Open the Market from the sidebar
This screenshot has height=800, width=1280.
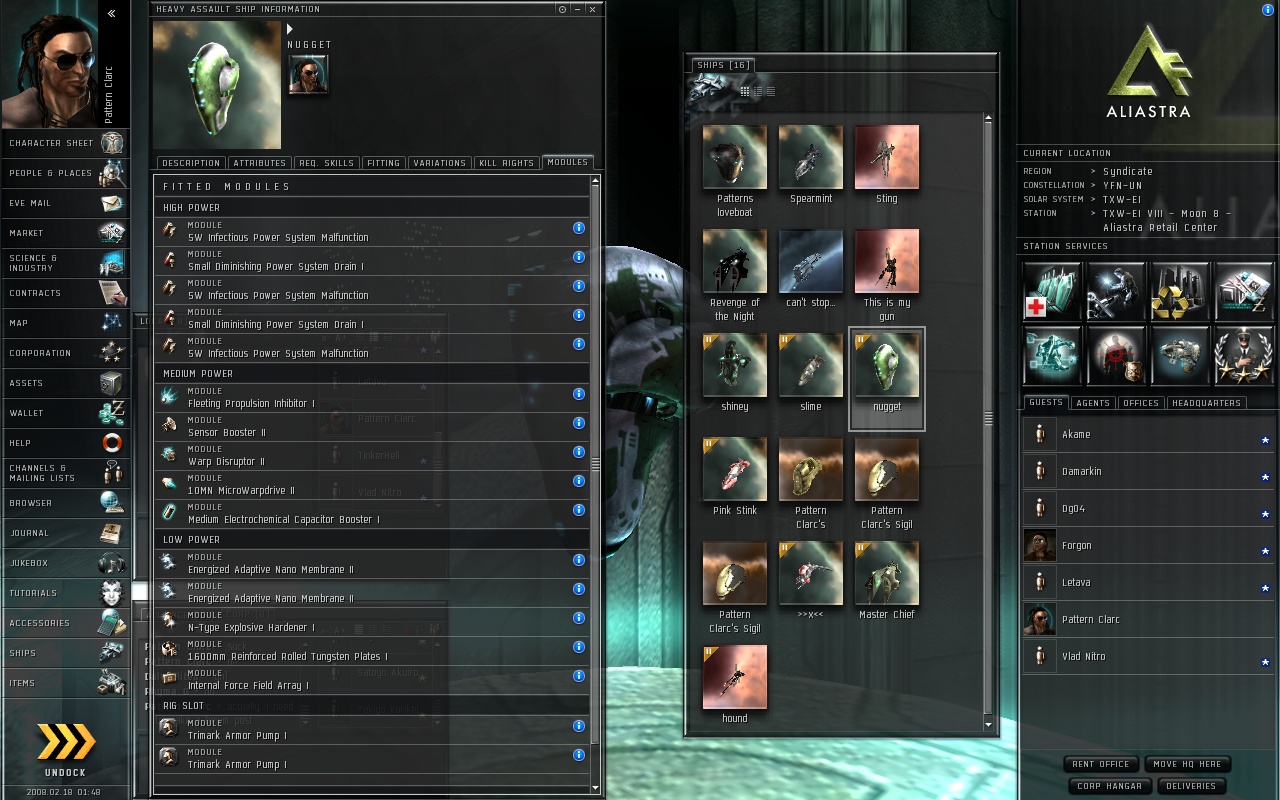click(x=65, y=233)
